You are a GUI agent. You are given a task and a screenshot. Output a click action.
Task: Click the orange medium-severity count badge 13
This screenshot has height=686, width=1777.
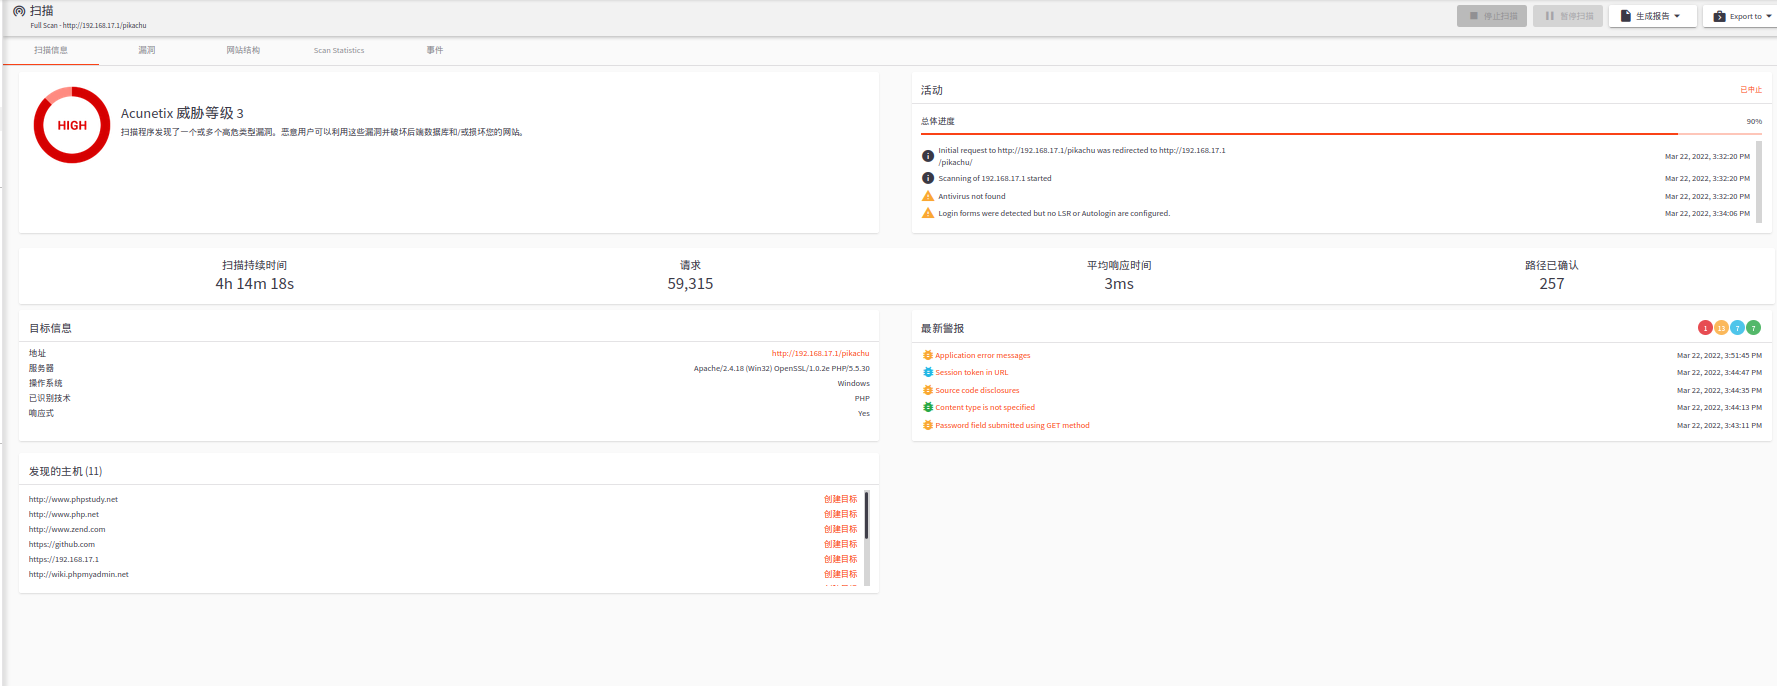[x=1721, y=328]
